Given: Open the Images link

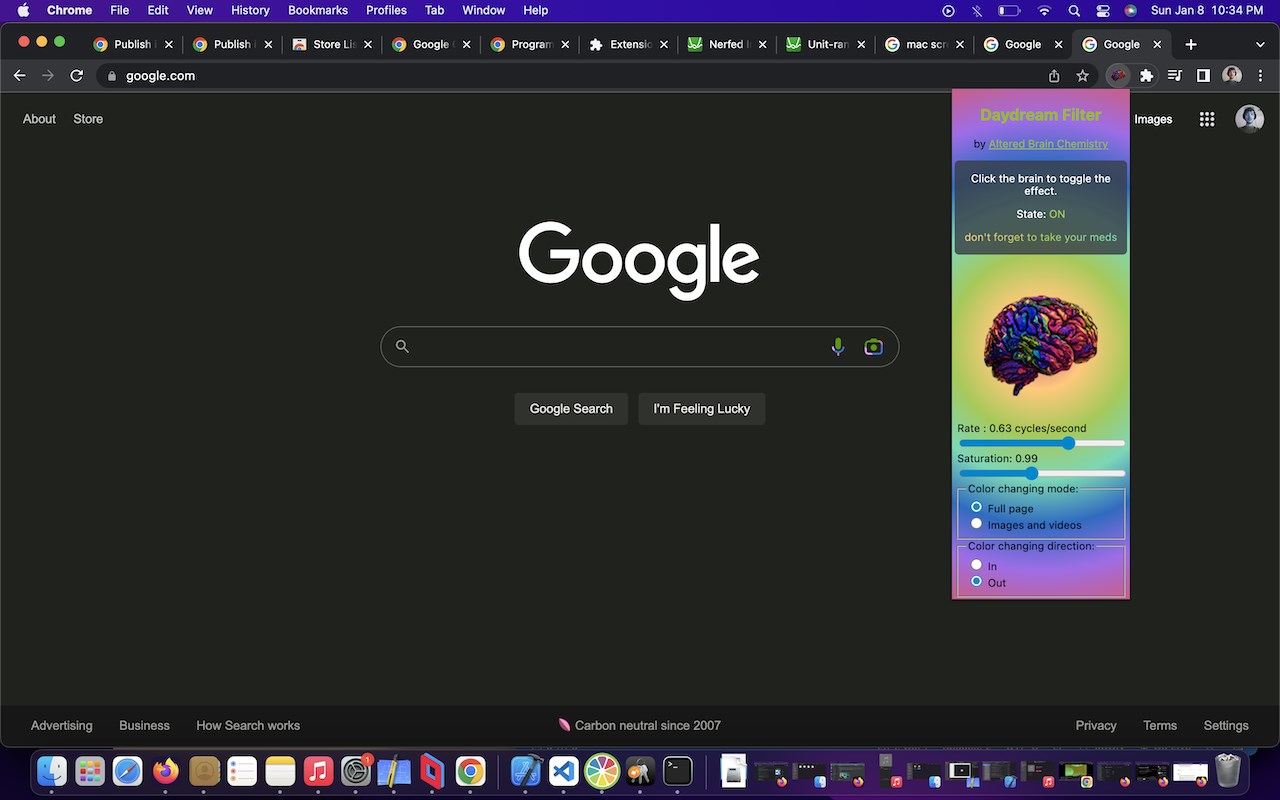Looking at the screenshot, I should click(1153, 119).
